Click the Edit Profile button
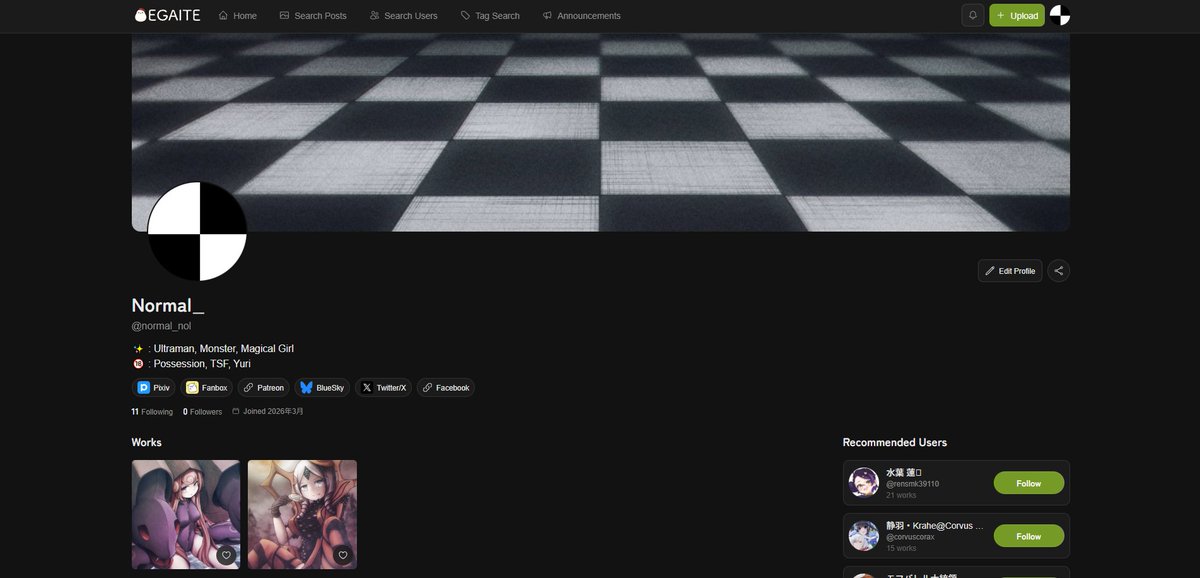1200x578 pixels. [x=1010, y=271]
